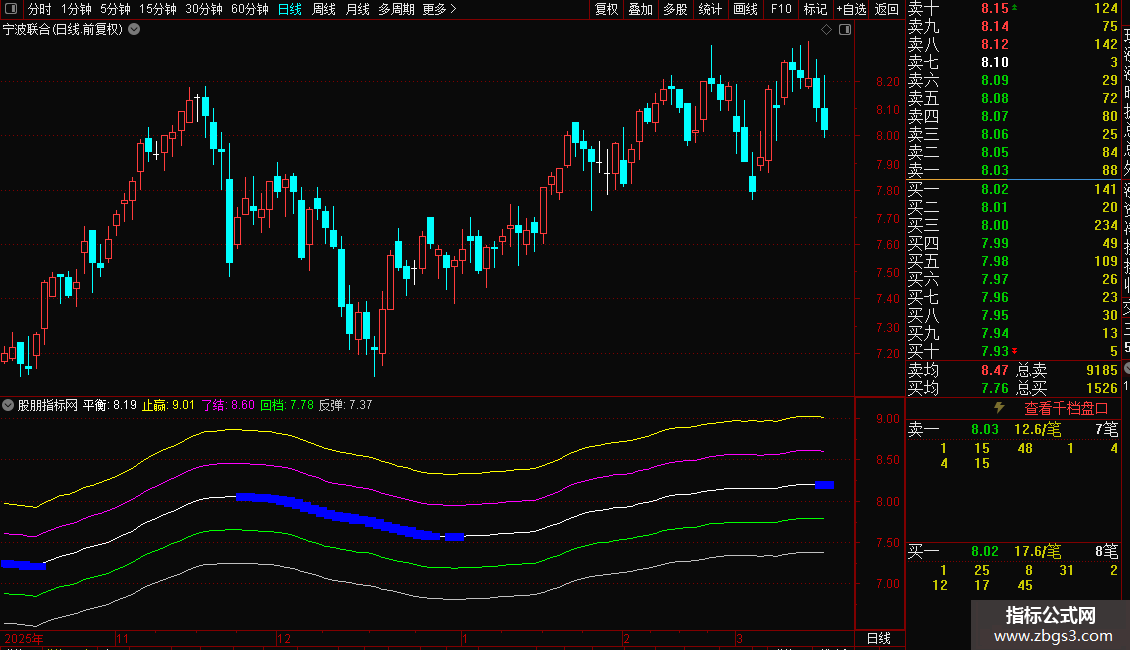Open F10 company info
Screen dimensions: 1130x650
[x=780, y=9]
